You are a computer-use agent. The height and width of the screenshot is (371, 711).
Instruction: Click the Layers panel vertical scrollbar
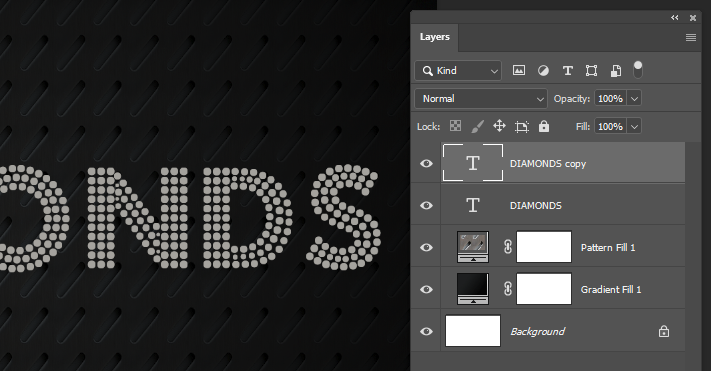pyautogui.click(x=693, y=256)
